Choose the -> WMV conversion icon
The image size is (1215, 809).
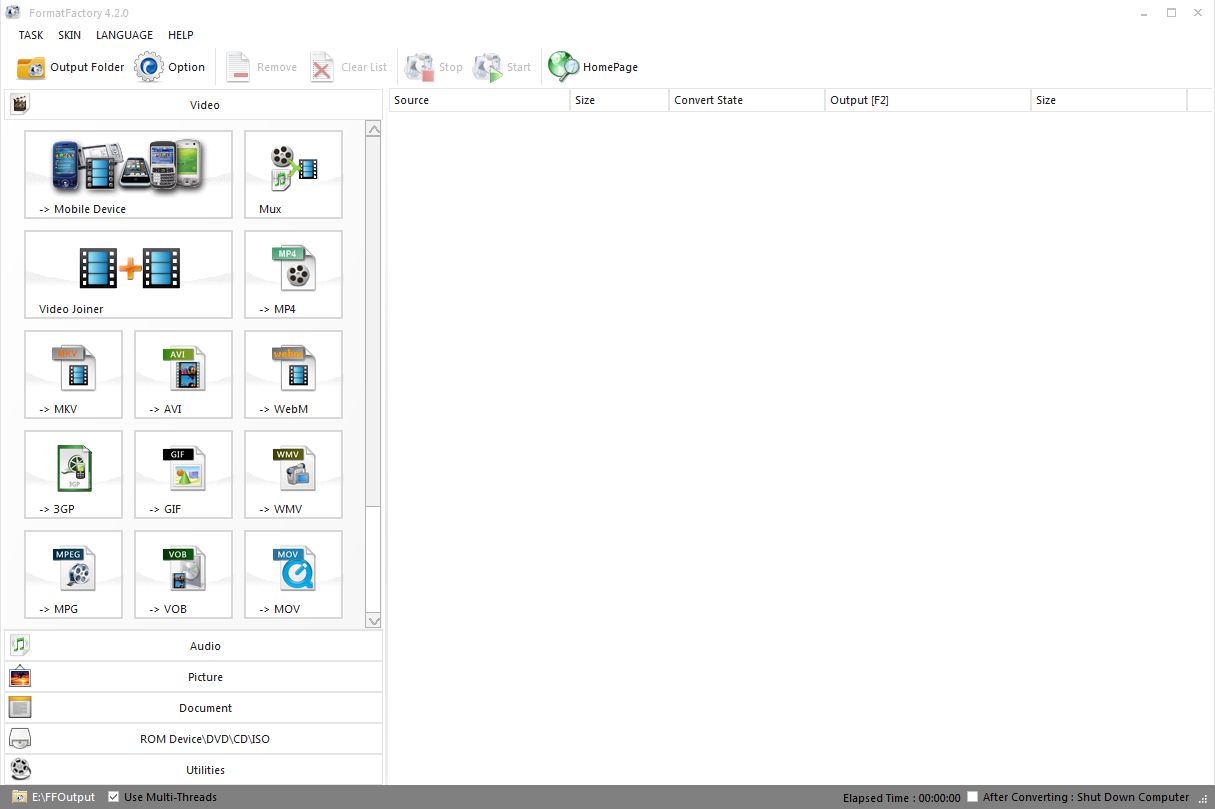click(293, 474)
